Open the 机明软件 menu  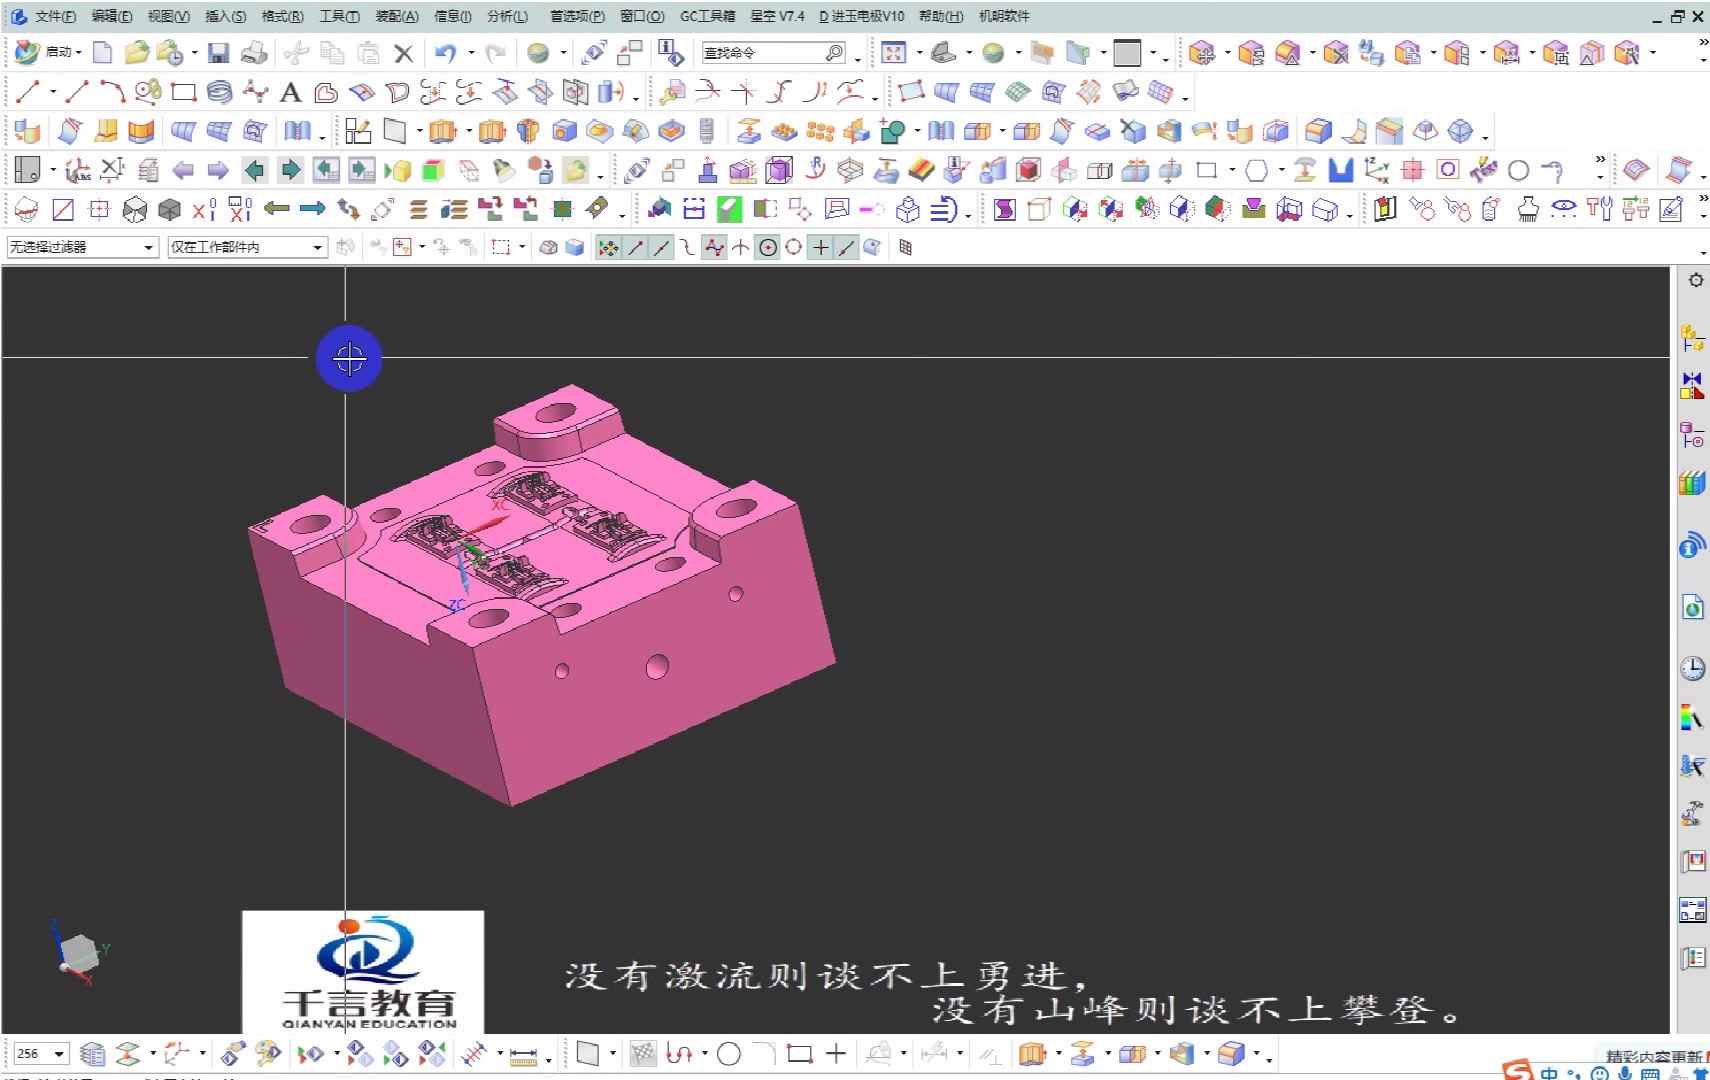coord(1004,16)
